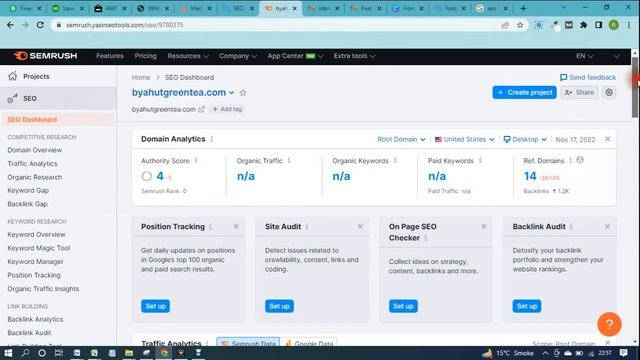Image resolution: width=640 pixels, height=360 pixels.
Task: Click Set up under Site Audit
Action: [x=279, y=306]
